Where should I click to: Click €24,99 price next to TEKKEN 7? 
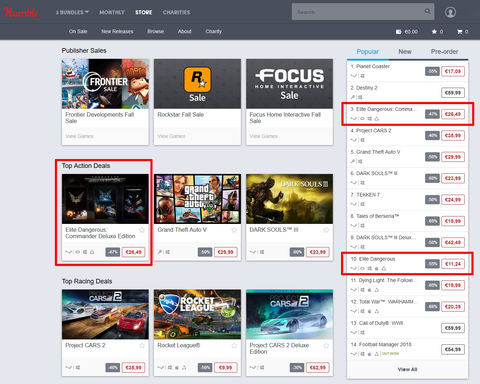point(453,200)
